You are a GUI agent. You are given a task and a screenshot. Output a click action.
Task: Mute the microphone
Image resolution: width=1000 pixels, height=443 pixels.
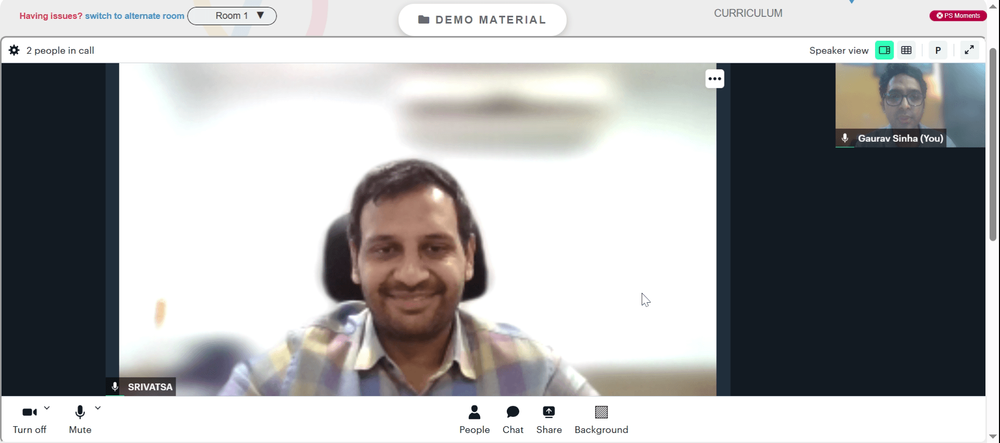pos(80,419)
